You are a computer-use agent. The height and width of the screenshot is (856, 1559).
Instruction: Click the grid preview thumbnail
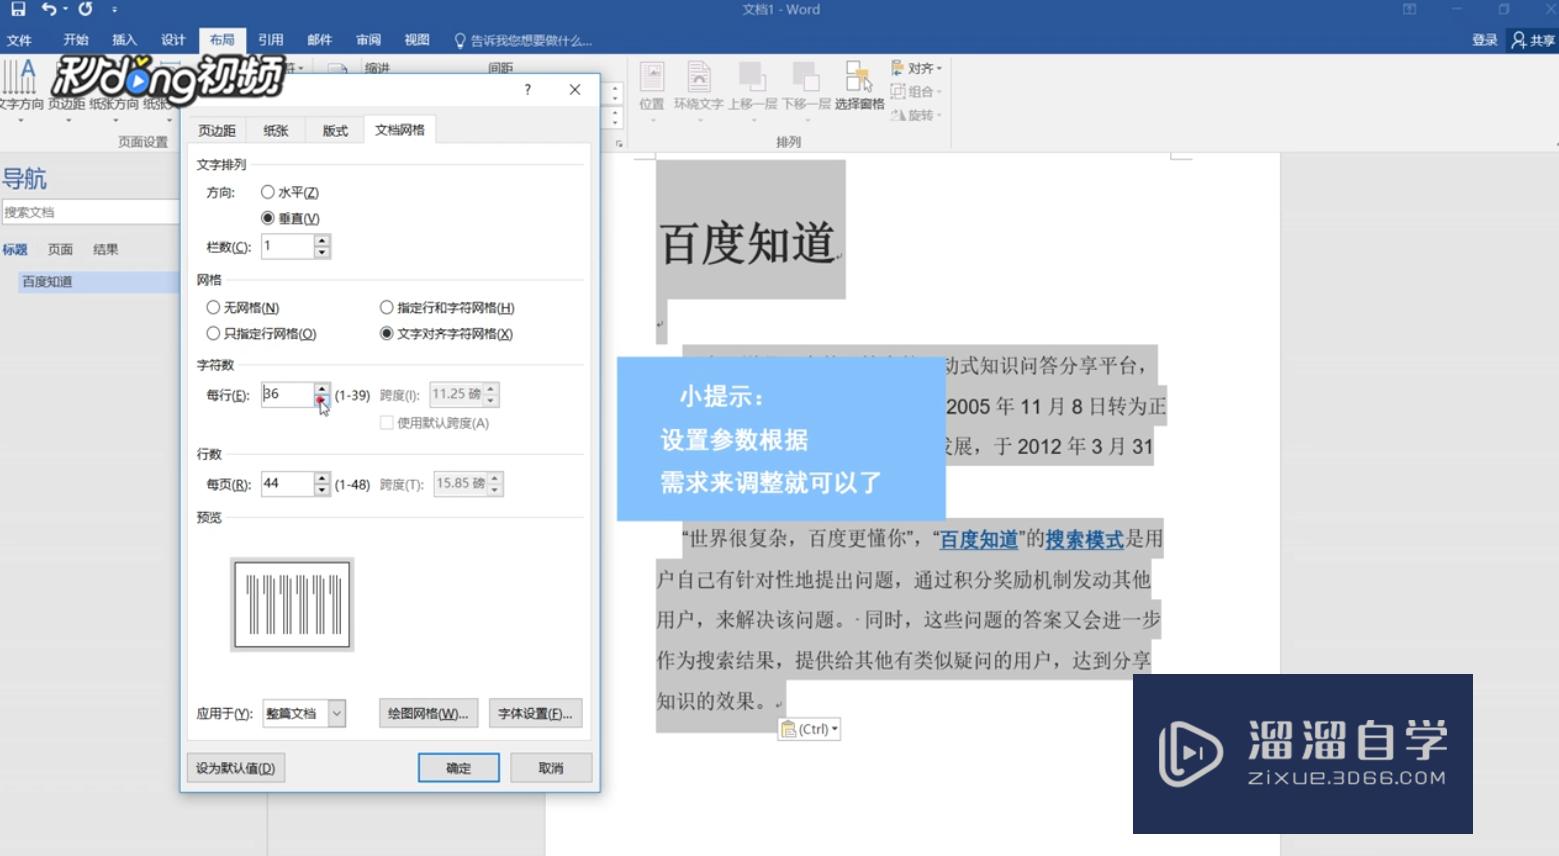pyautogui.click(x=292, y=605)
